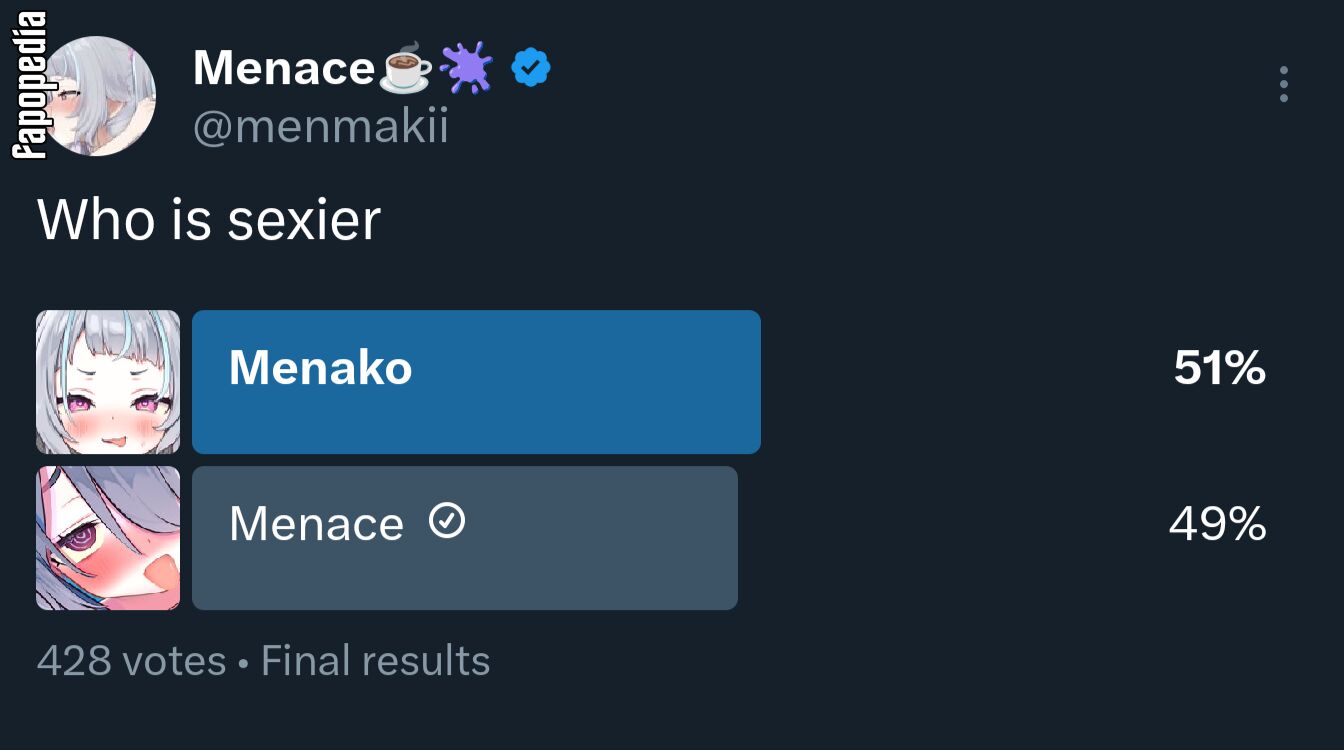
Task: Click the Menako poll option thumbnail
Action: point(108,382)
